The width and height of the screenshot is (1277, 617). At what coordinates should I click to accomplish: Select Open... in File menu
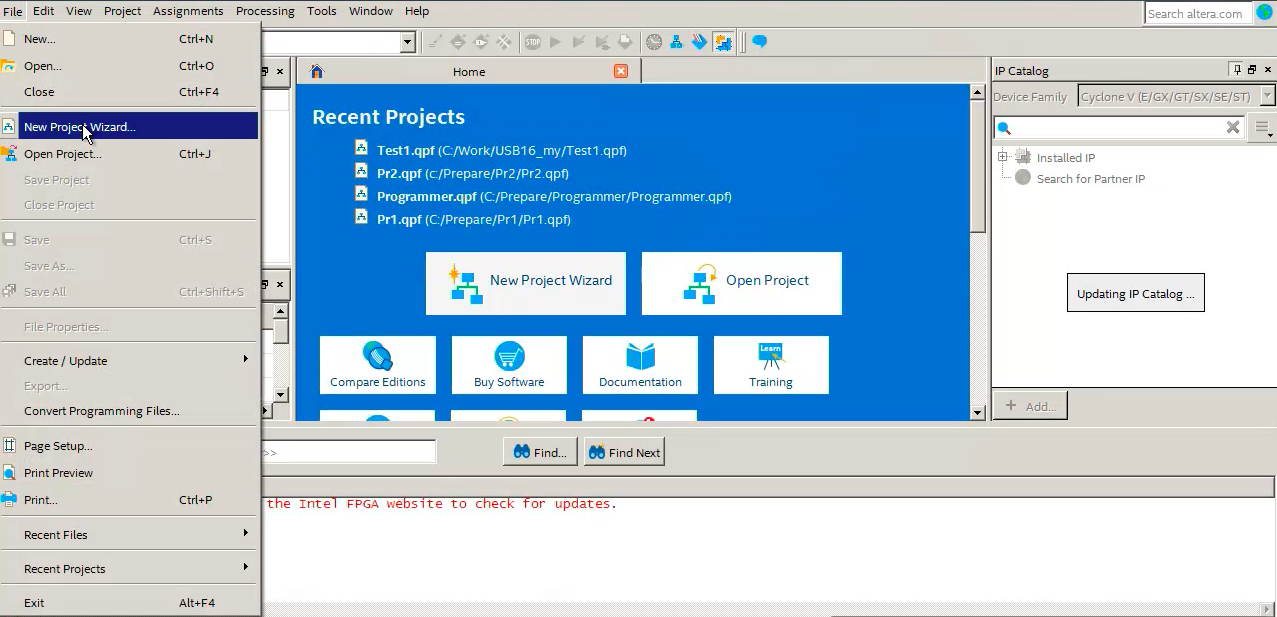click(x=130, y=66)
